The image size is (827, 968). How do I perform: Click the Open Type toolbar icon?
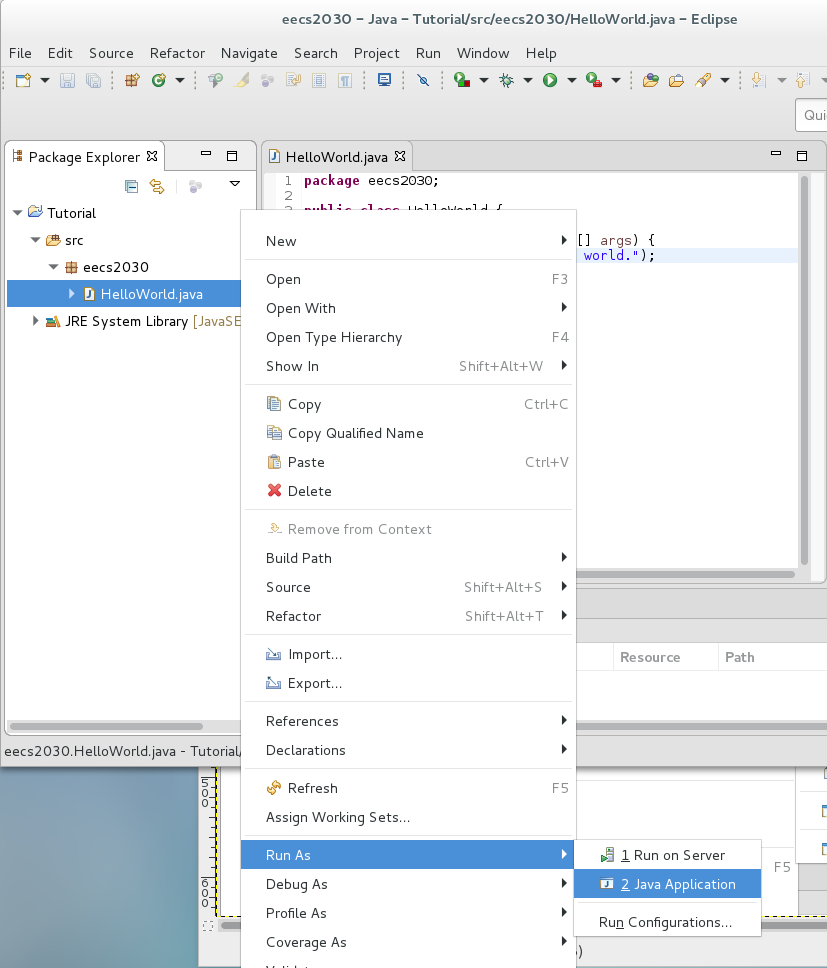click(650, 80)
